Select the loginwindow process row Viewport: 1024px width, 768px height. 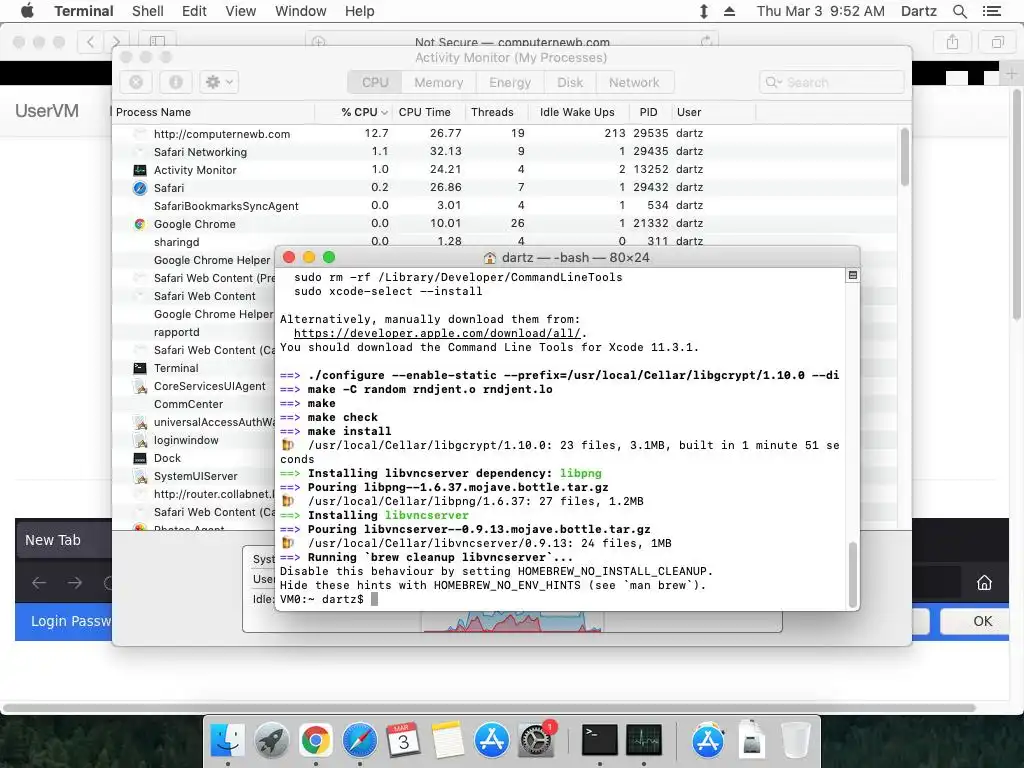point(193,440)
